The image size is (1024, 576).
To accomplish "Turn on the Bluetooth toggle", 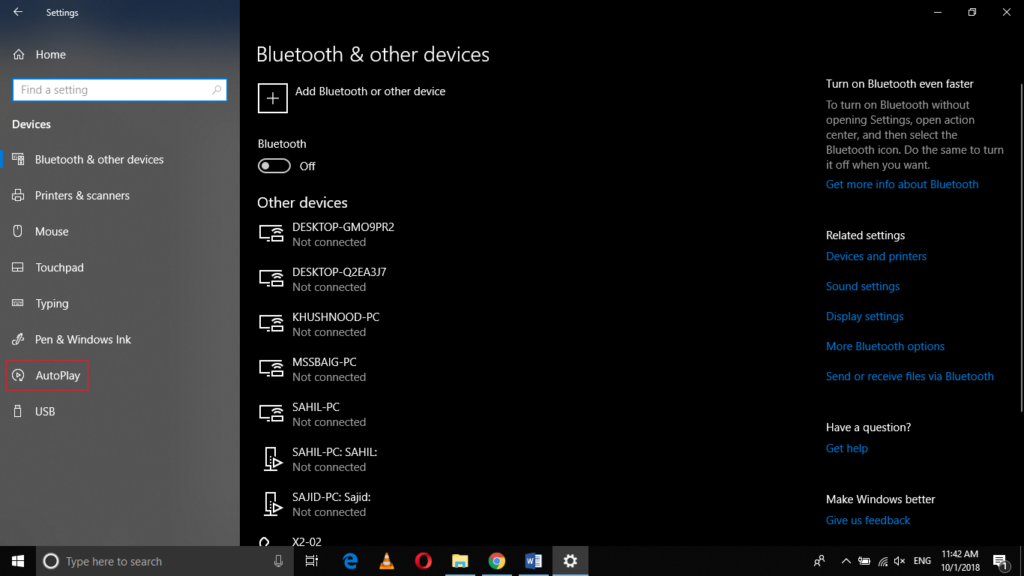I will (x=273, y=165).
